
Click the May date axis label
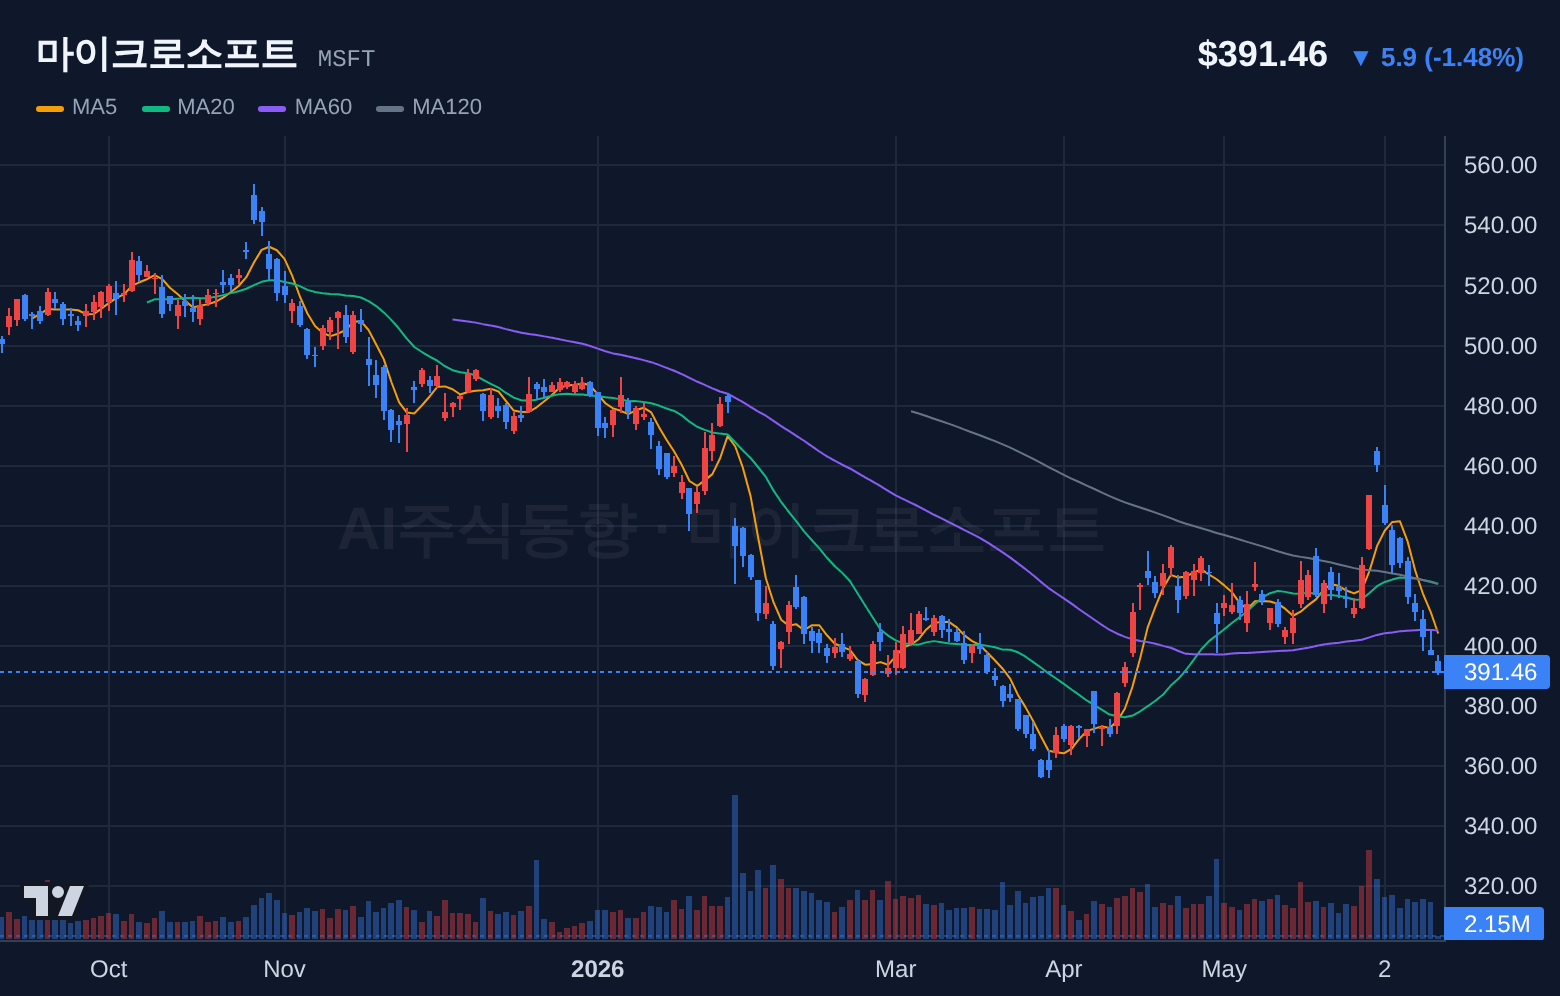tap(1224, 969)
